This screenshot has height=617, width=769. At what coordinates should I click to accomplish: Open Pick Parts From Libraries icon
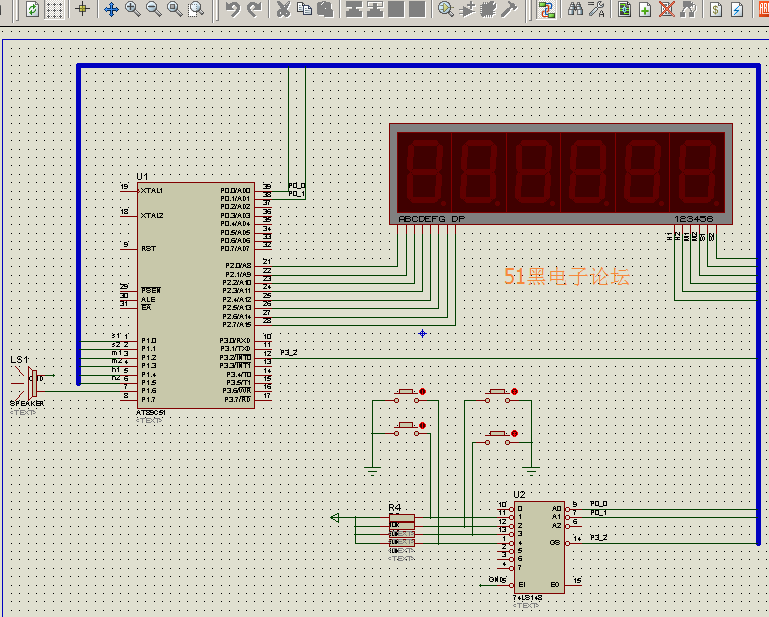click(x=445, y=9)
